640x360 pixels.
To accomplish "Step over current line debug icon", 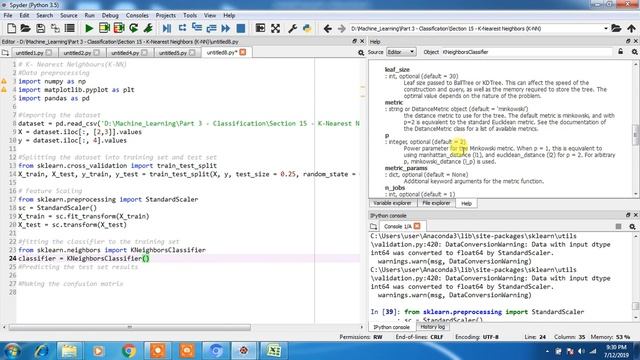I will [x=182, y=28].
